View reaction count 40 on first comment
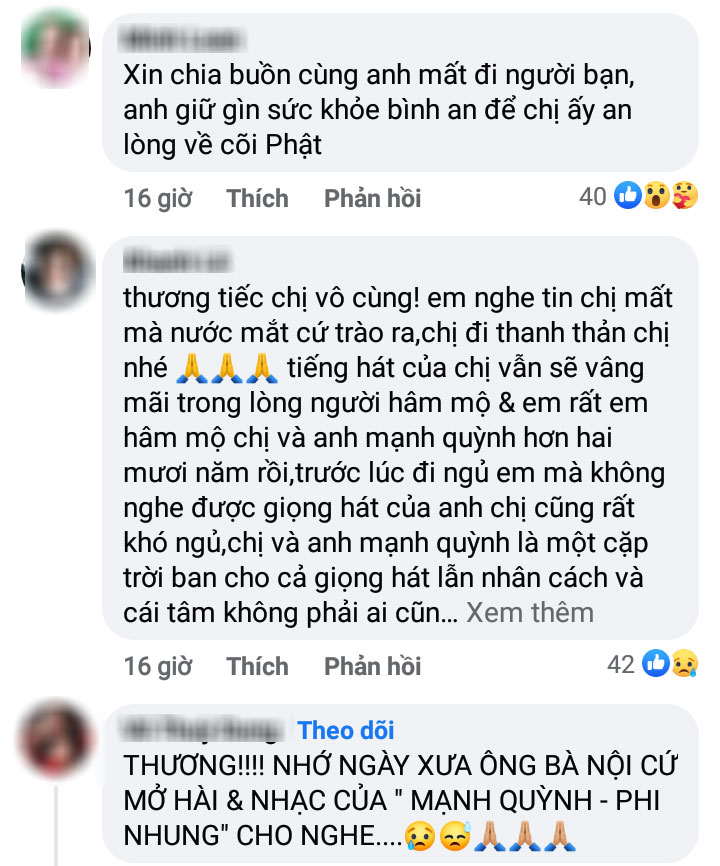The width and height of the screenshot is (720, 866). [592, 196]
